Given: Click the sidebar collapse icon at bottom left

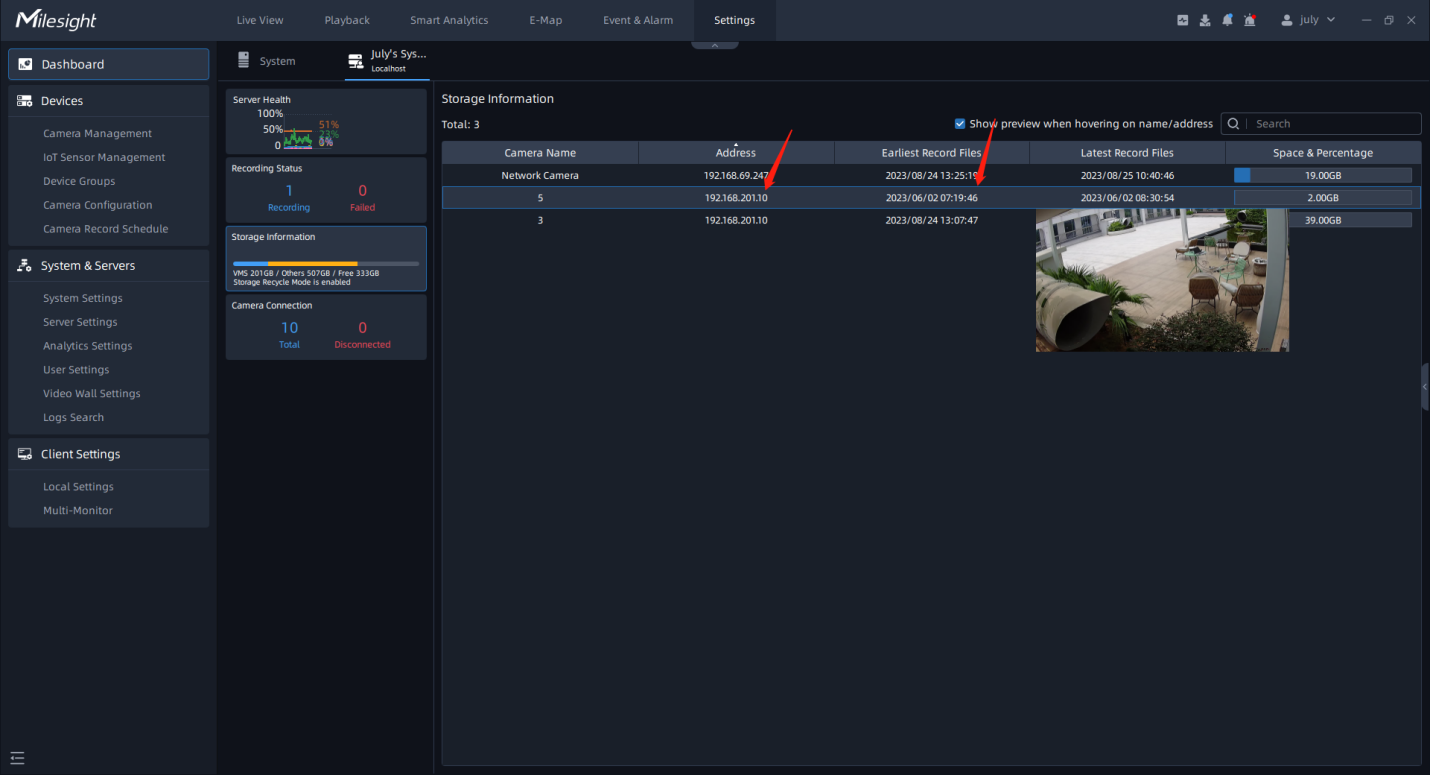Looking at the screenshot, I should pos(16,758).
